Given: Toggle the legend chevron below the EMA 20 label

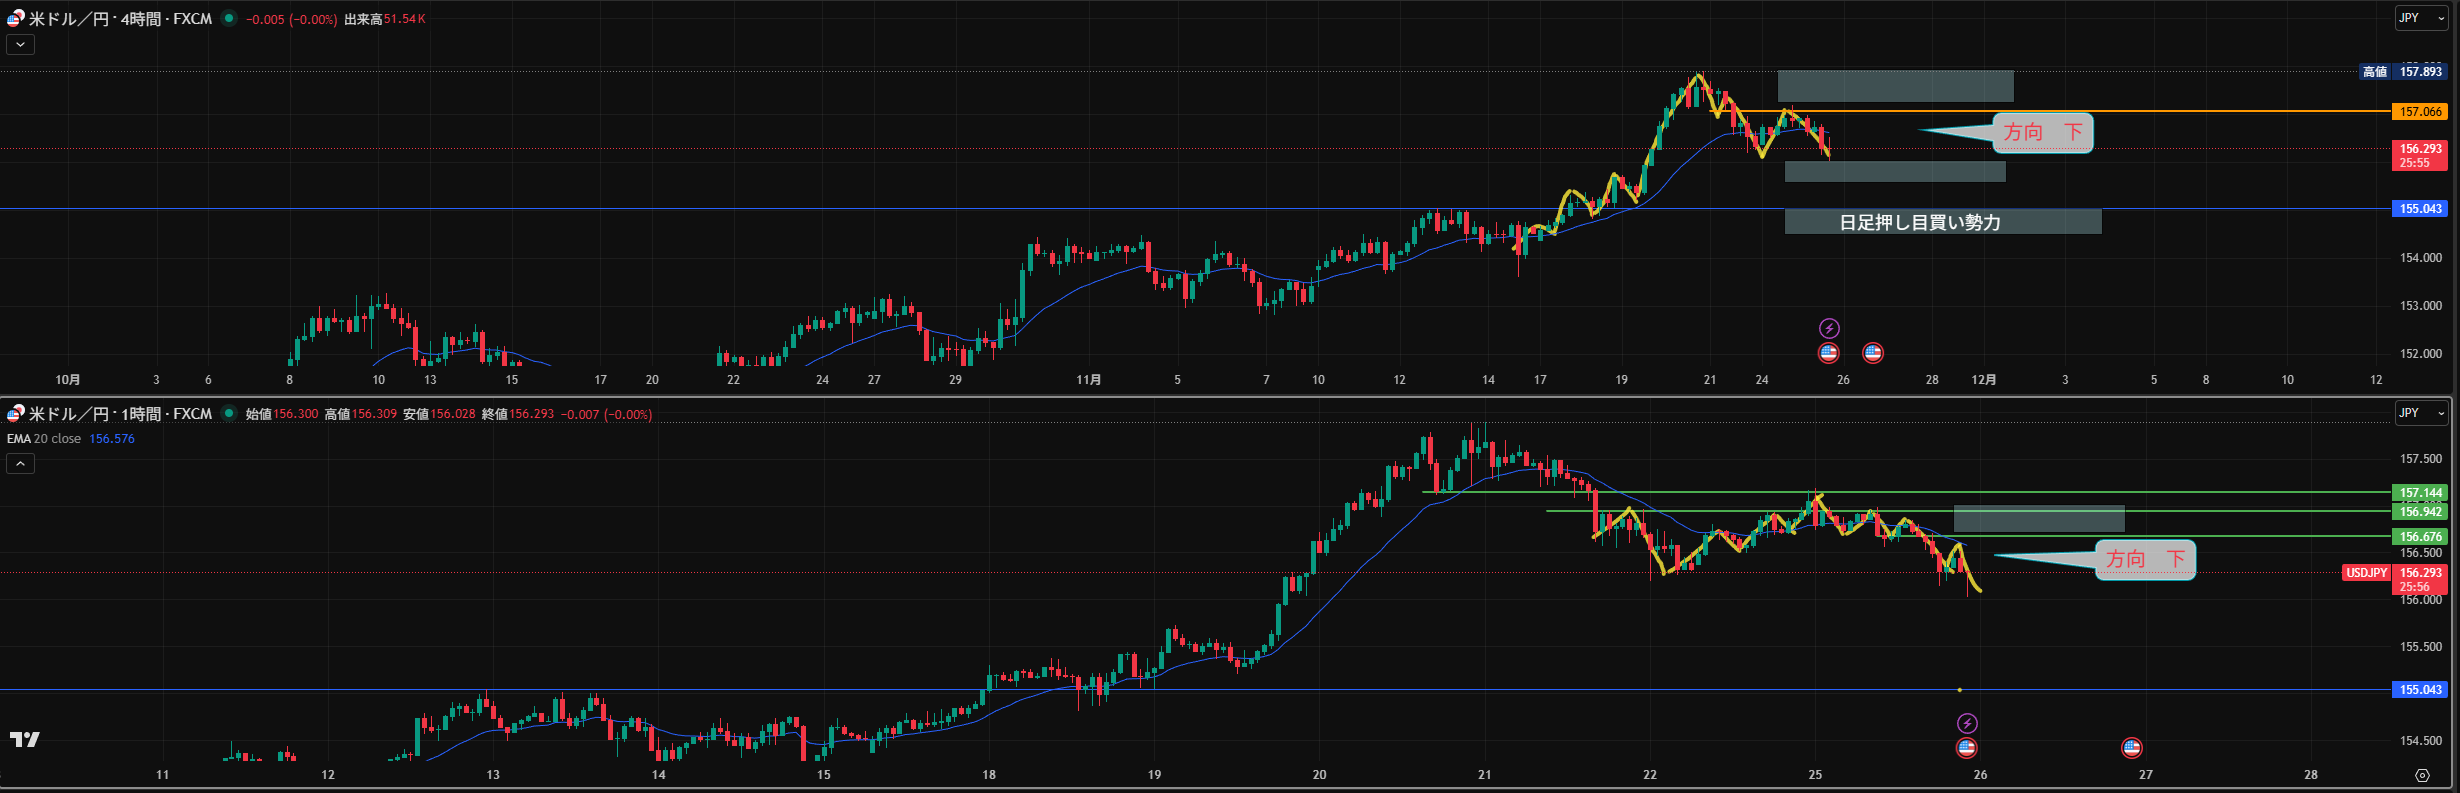Looking at the screenshot, I should click(x=20, y=463).
